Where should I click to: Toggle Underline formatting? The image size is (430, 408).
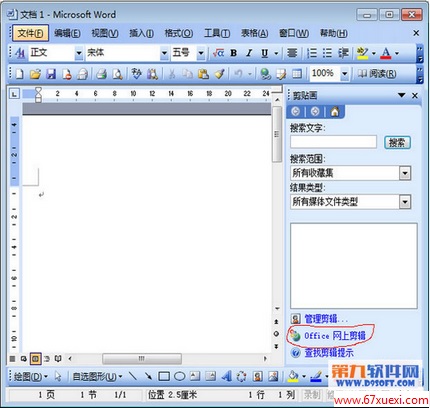point(265,53)
